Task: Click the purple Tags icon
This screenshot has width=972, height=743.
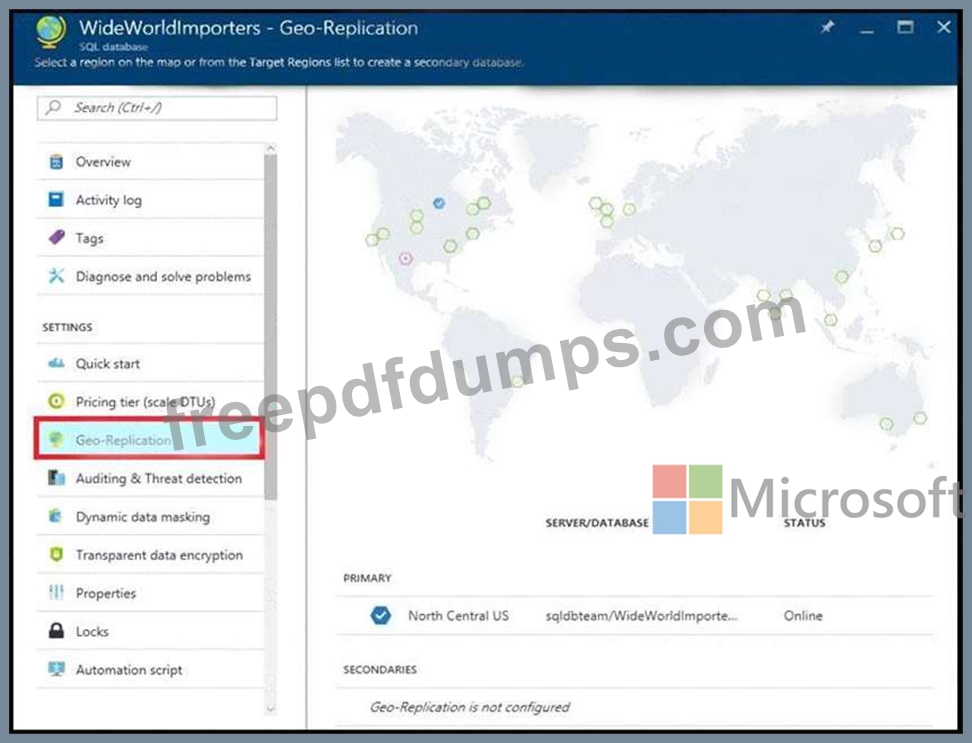Action: [x=56, y=237]
